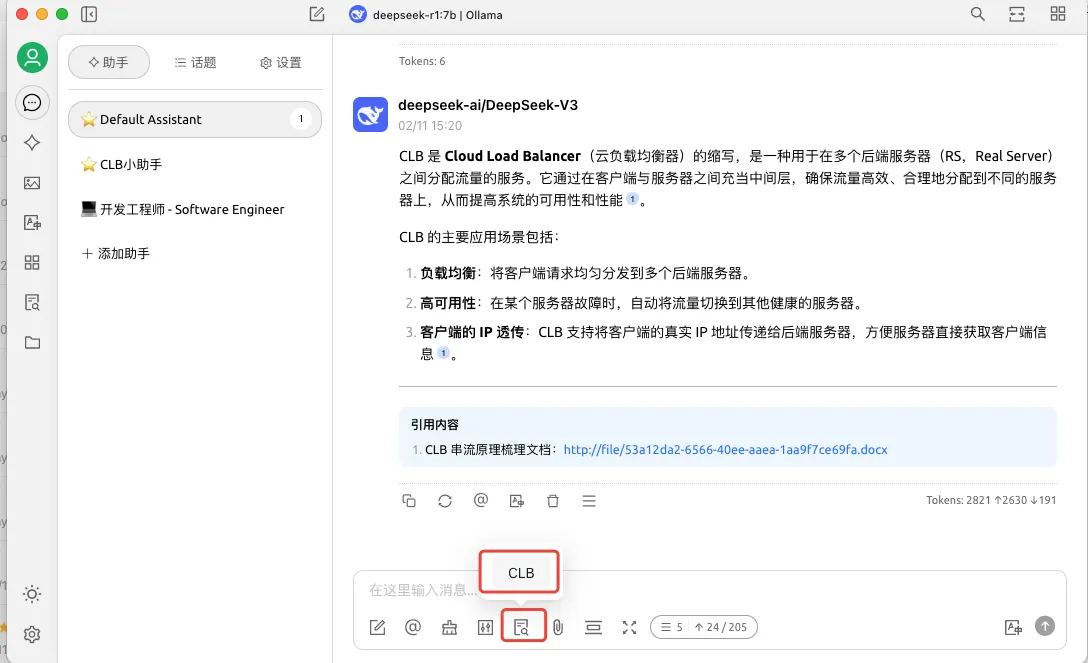Click the citation marker after 可用性和性能
Viewport: 1088px width, 663px height.
point(632,199)
